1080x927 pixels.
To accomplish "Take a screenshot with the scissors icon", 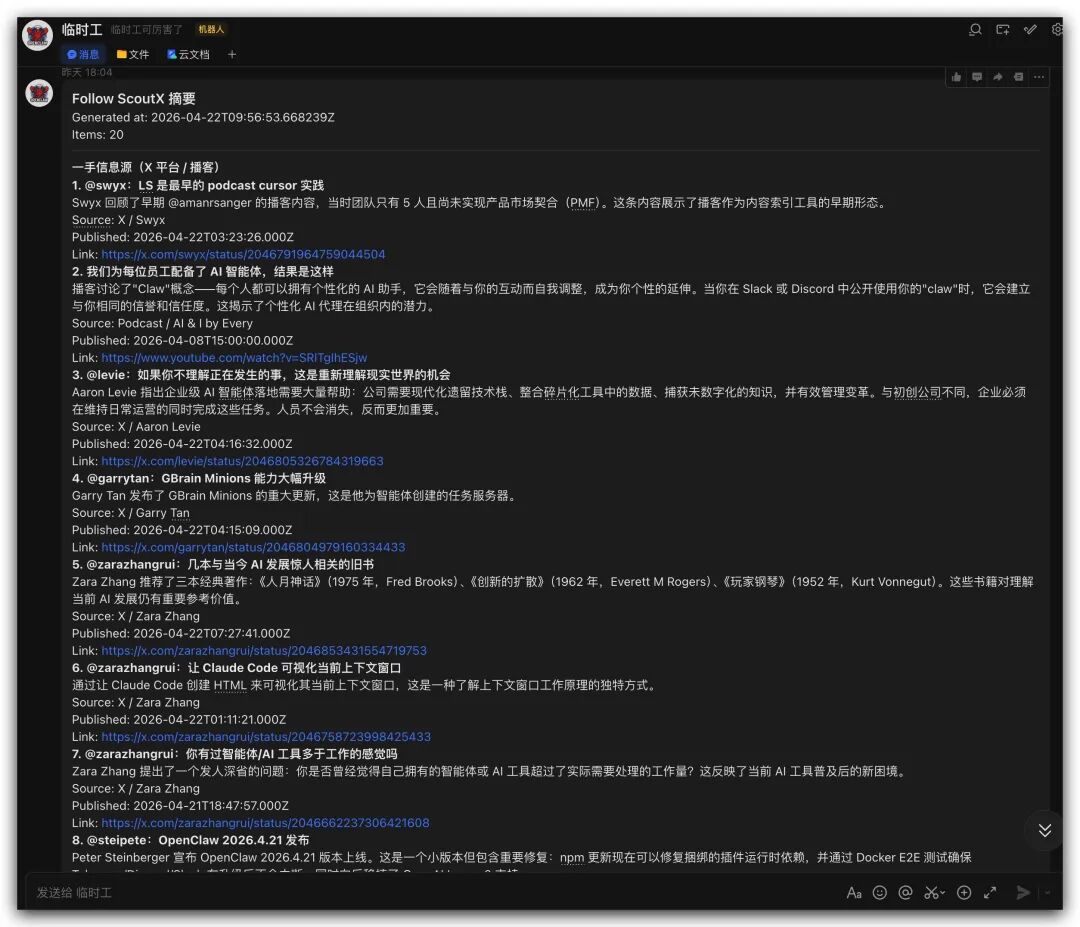I will (x=929, y=892).
